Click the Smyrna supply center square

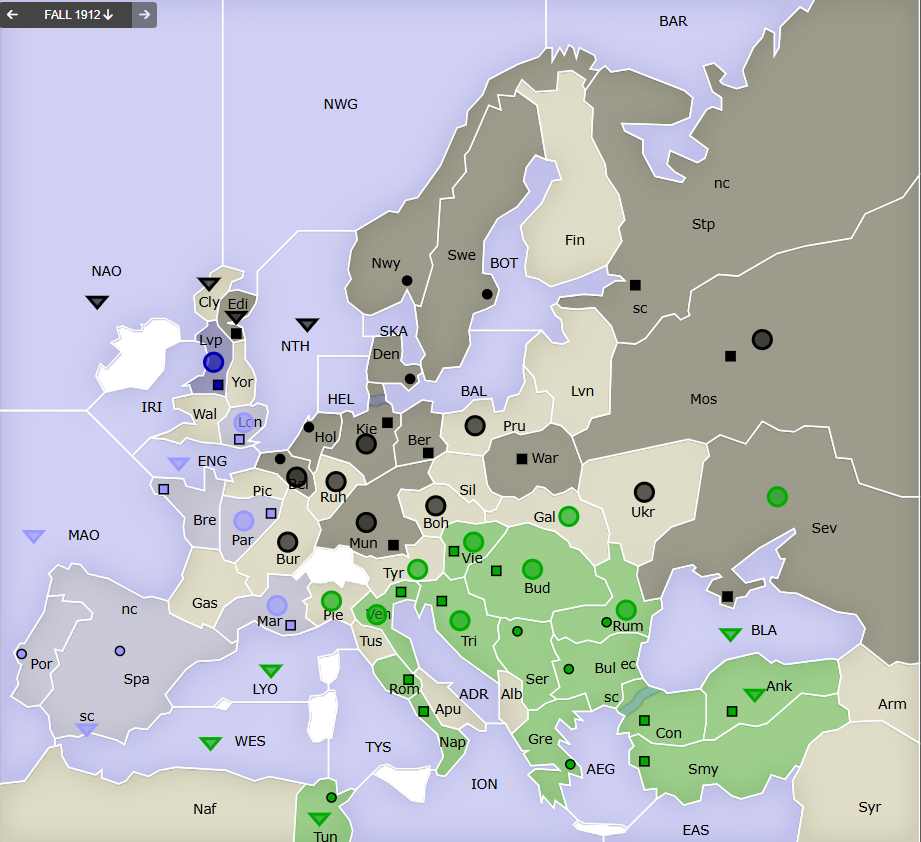pos(644,762)
